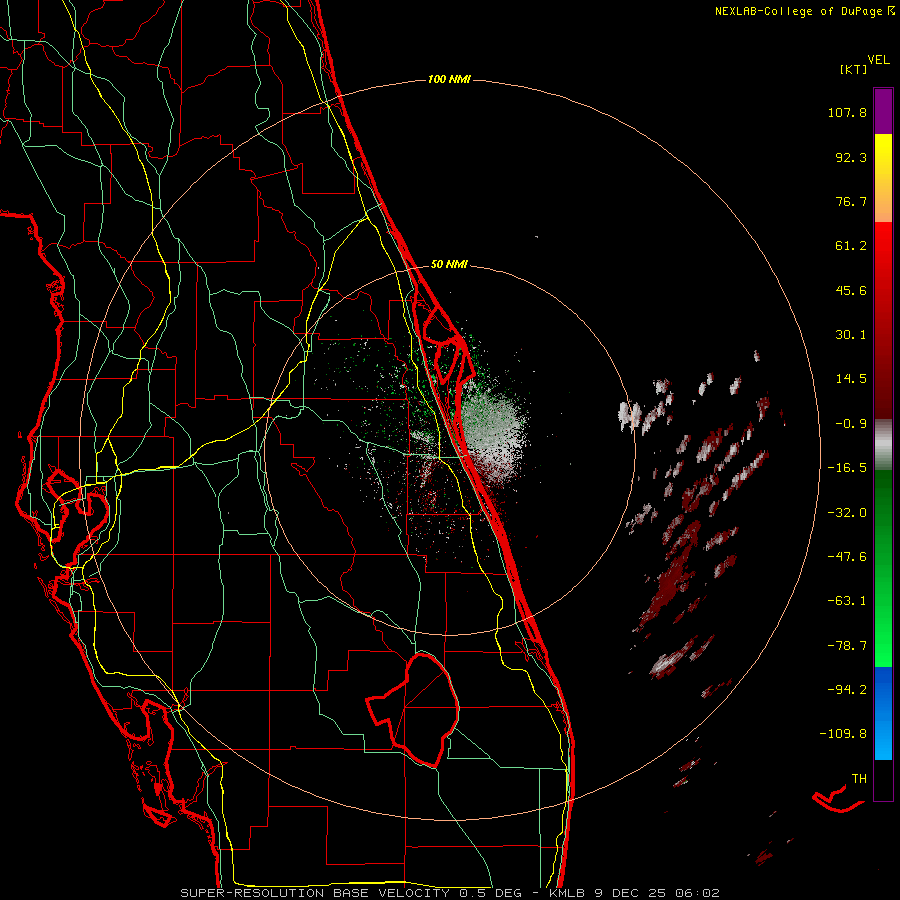
Task: Click the -0.9 velocity scale value
Action: [851, 424]
